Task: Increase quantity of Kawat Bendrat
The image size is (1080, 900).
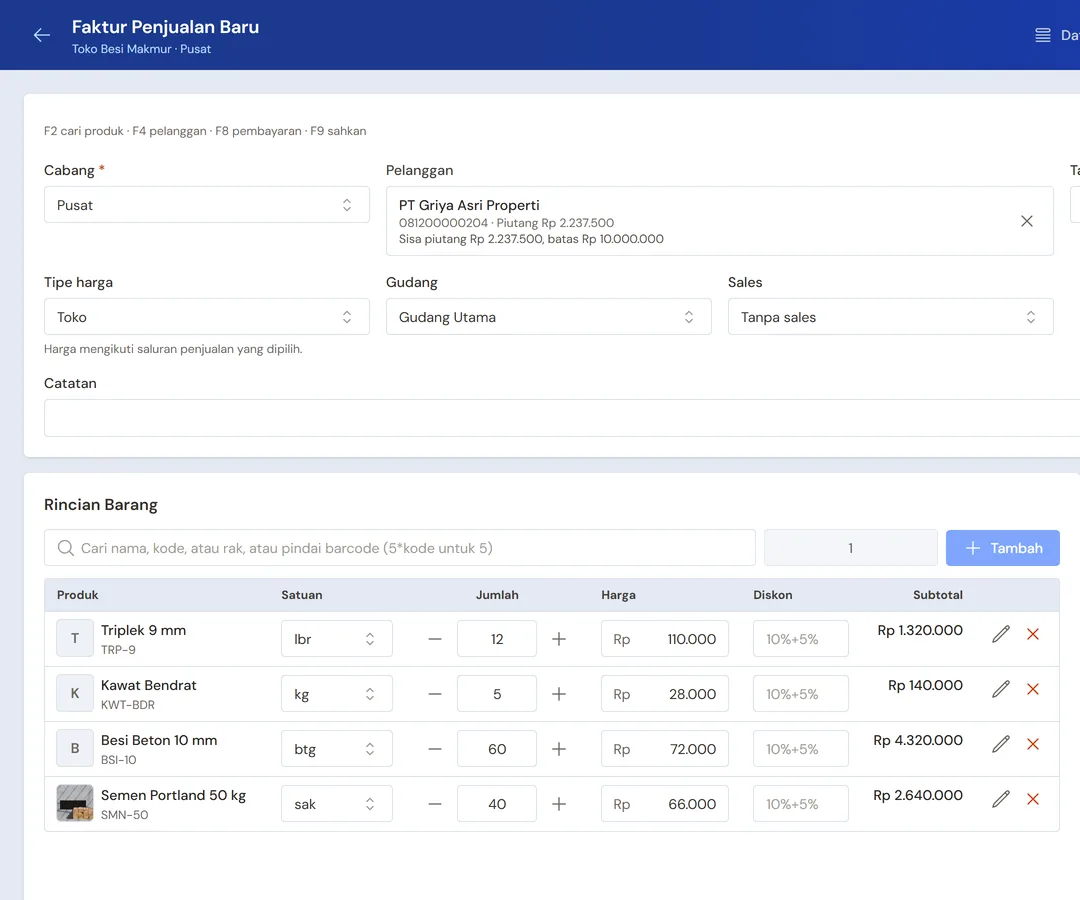Action: click(559, 694)
